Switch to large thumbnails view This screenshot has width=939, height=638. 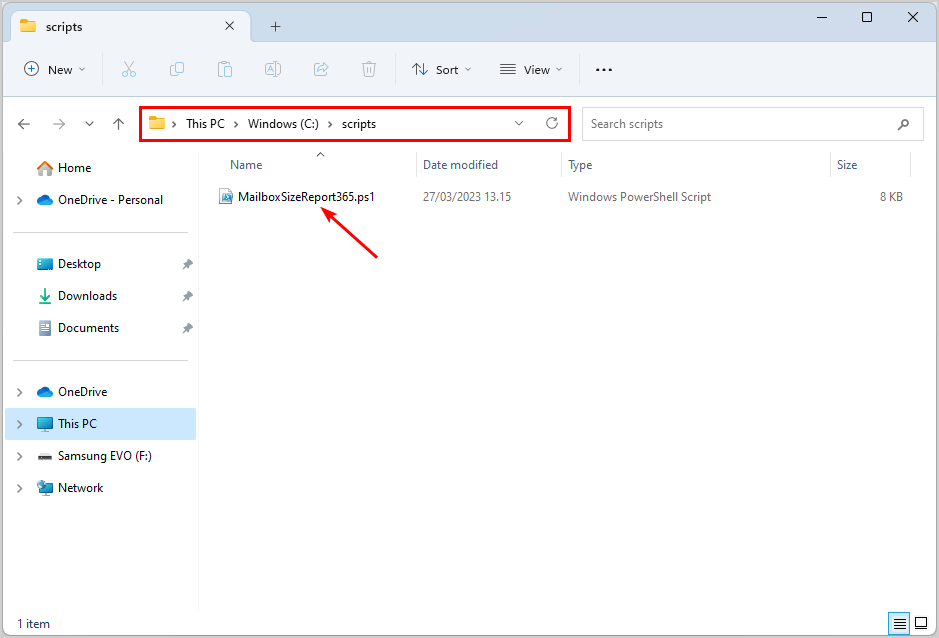(x=921, y=623)
